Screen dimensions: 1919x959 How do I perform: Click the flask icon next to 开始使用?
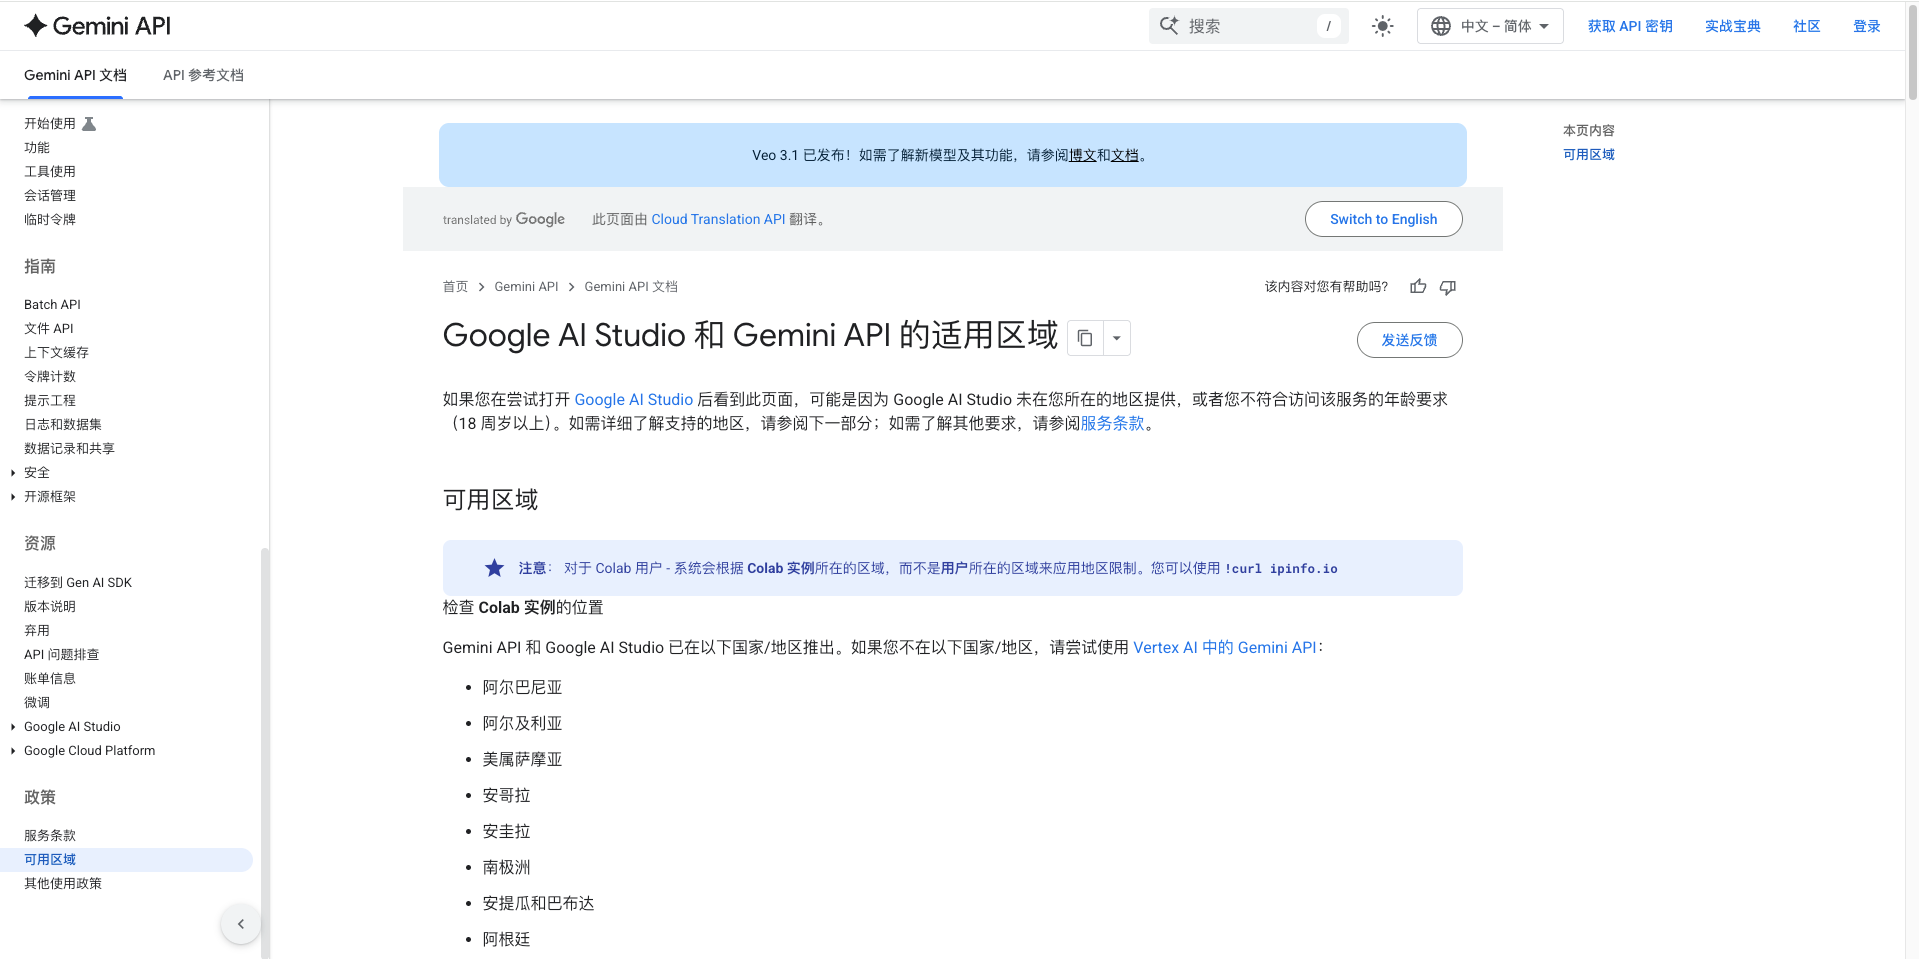[89, 122]
